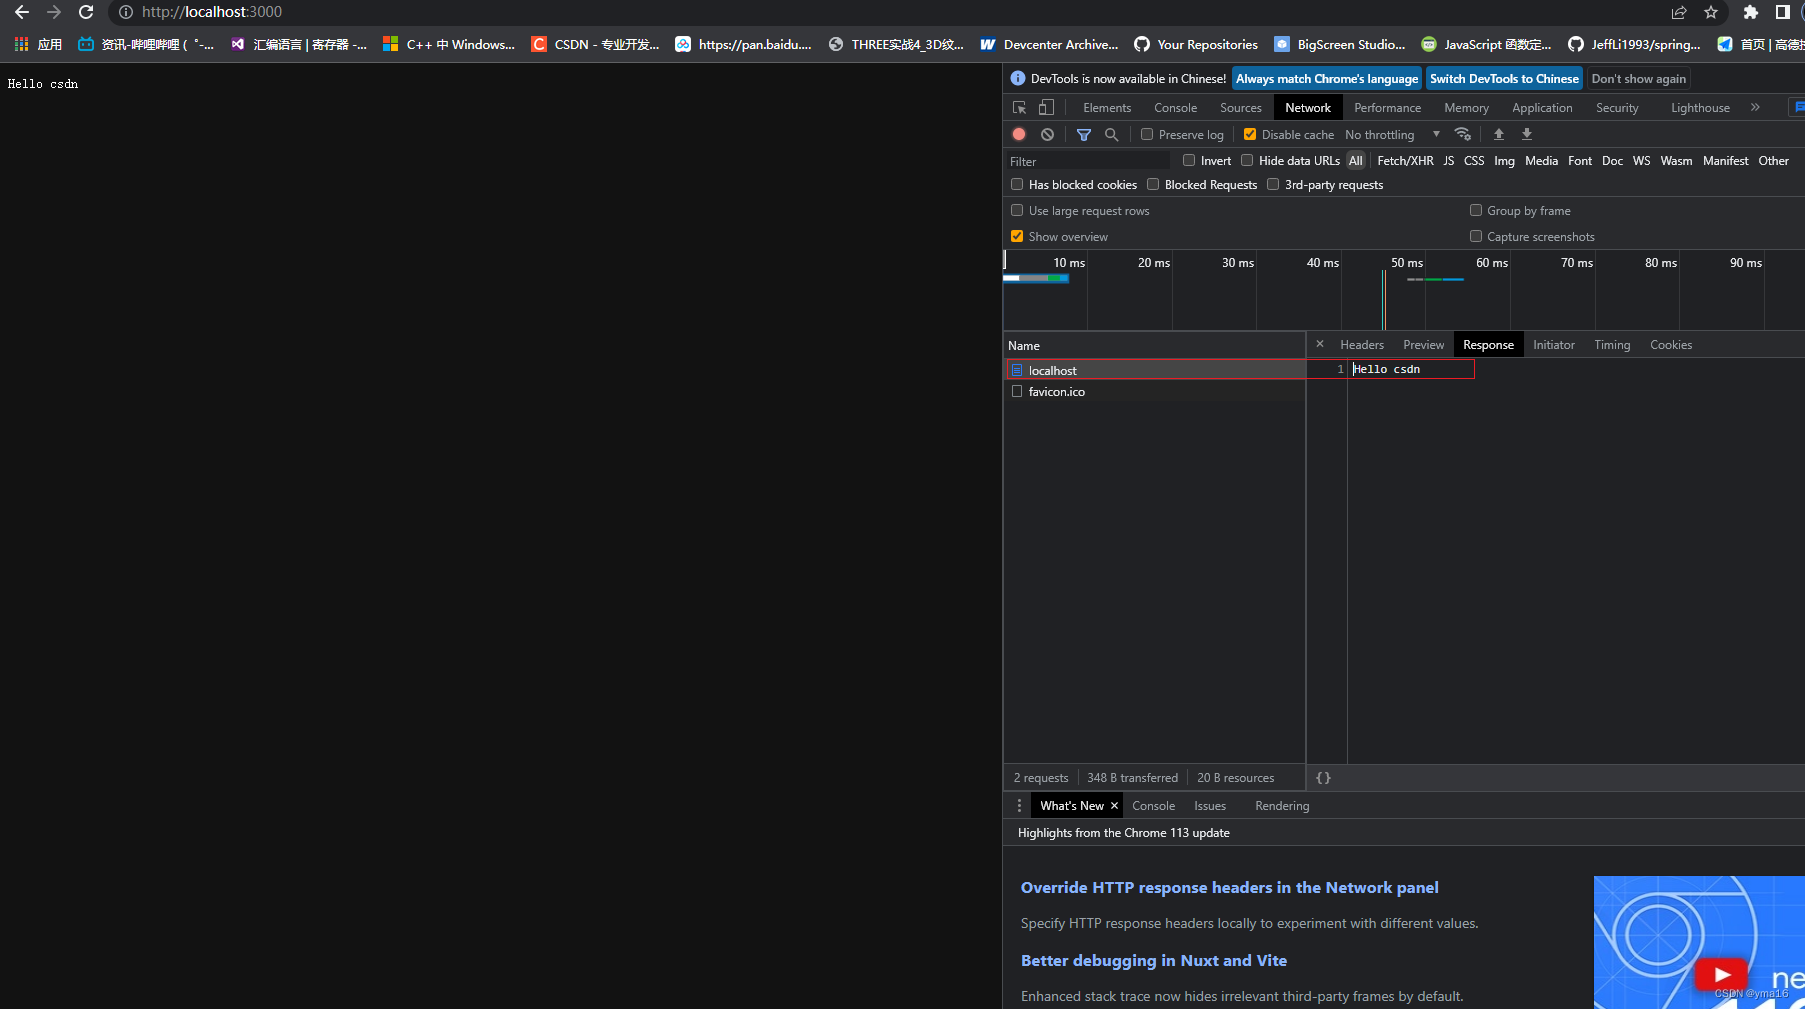1805x1009 pixels.
Task: Select the localhost request row
Action: coord(1155,370)
